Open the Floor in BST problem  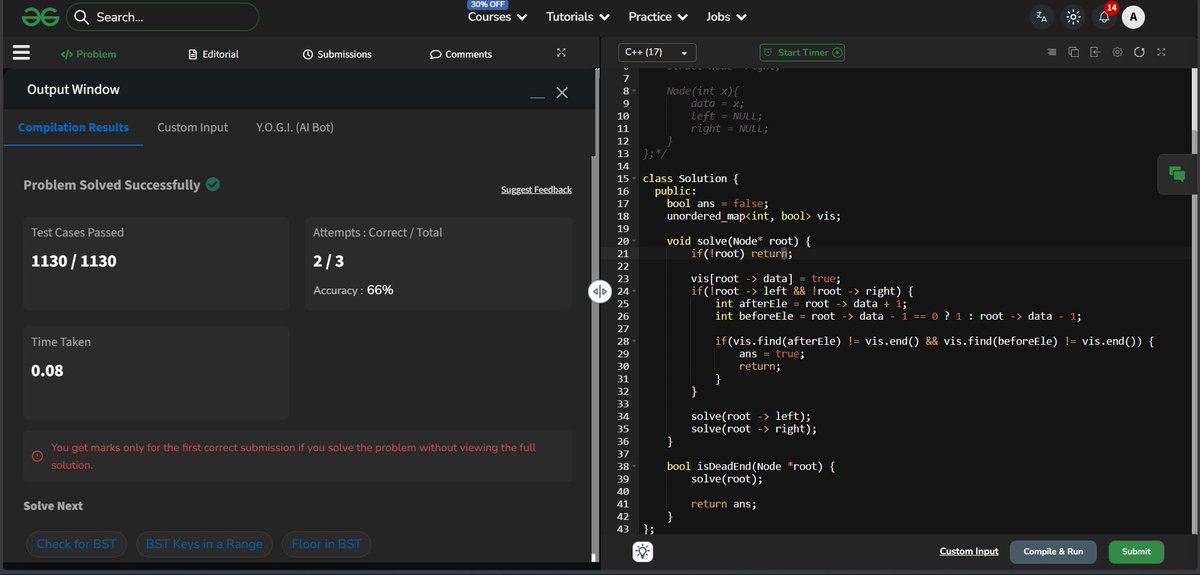coord(326,544)
